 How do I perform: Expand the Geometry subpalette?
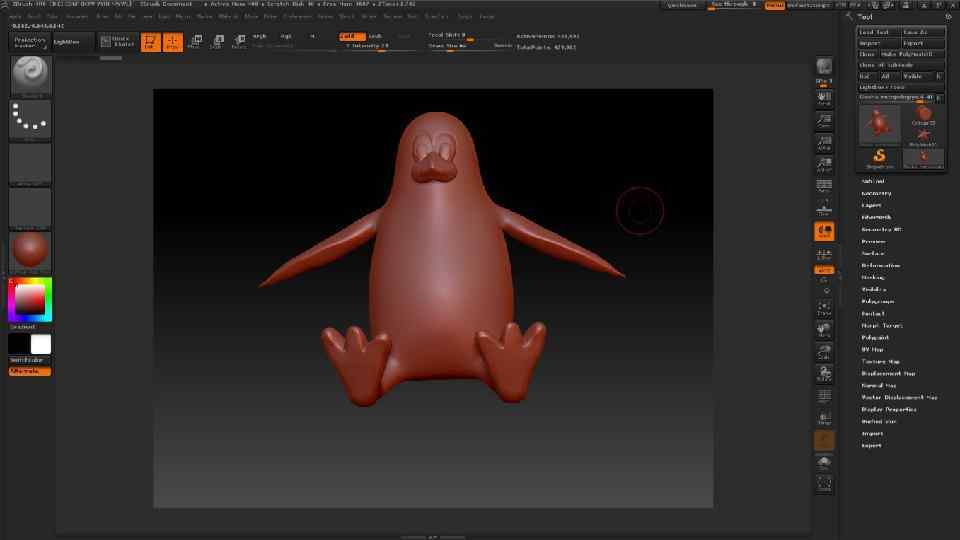pyautogui.click(x=877, y=193)
